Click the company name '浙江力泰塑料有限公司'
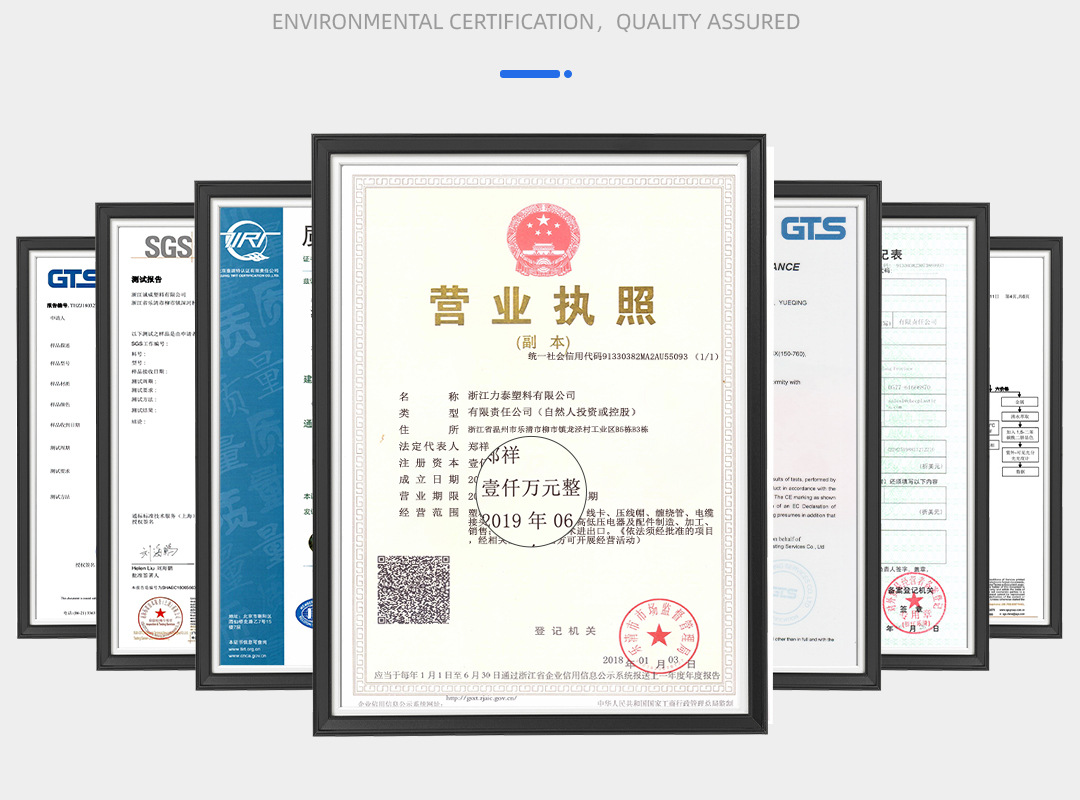This screenshot has width=1080, height=800. tap(521, 396)
